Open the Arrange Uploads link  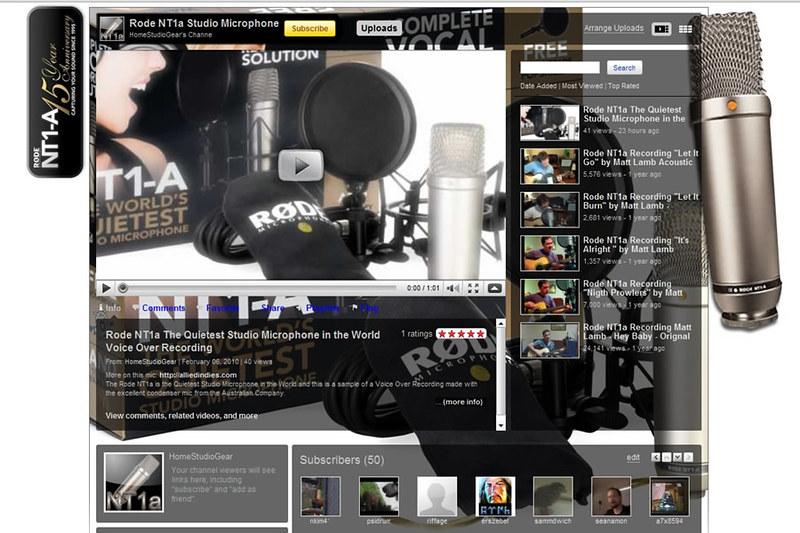click(x=614, y=28)
